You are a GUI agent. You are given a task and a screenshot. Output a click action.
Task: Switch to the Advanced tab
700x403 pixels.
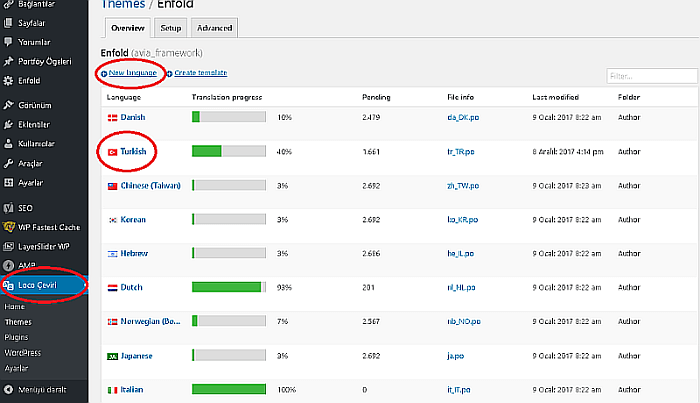click(214, 28)
